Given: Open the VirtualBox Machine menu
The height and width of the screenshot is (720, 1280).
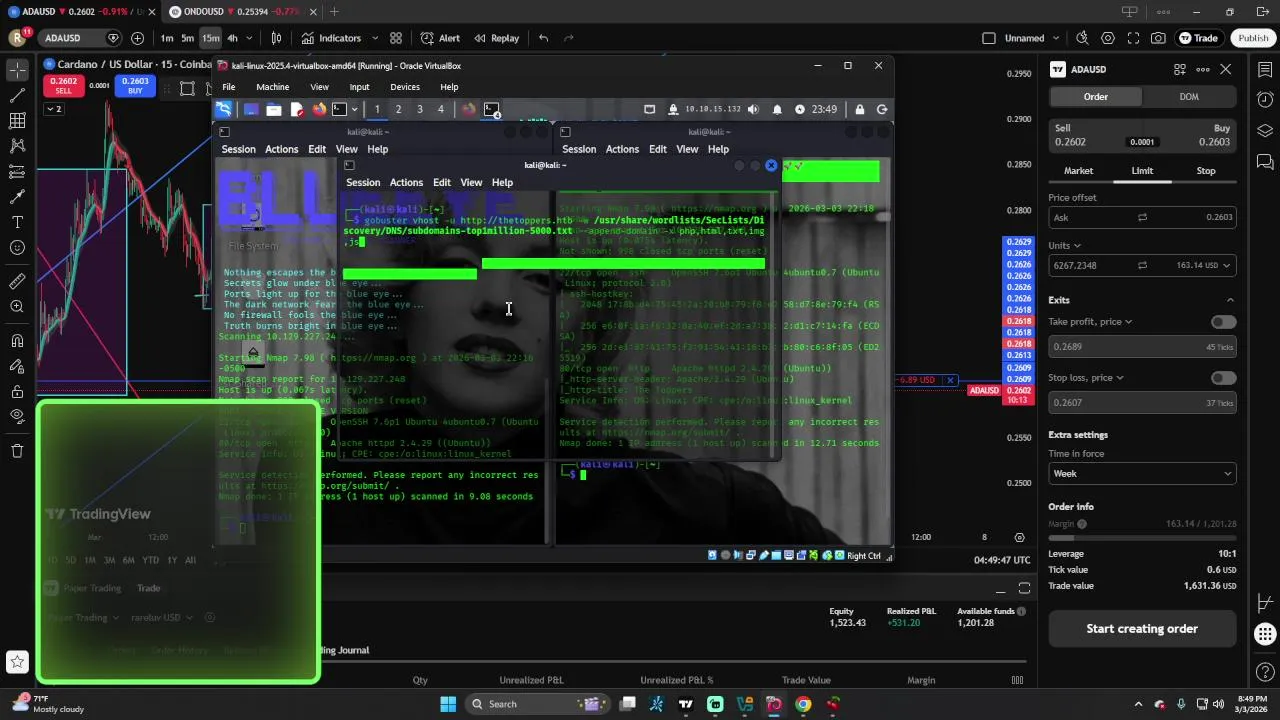Looking at the screenshot, I should click(x=272, y=87).
